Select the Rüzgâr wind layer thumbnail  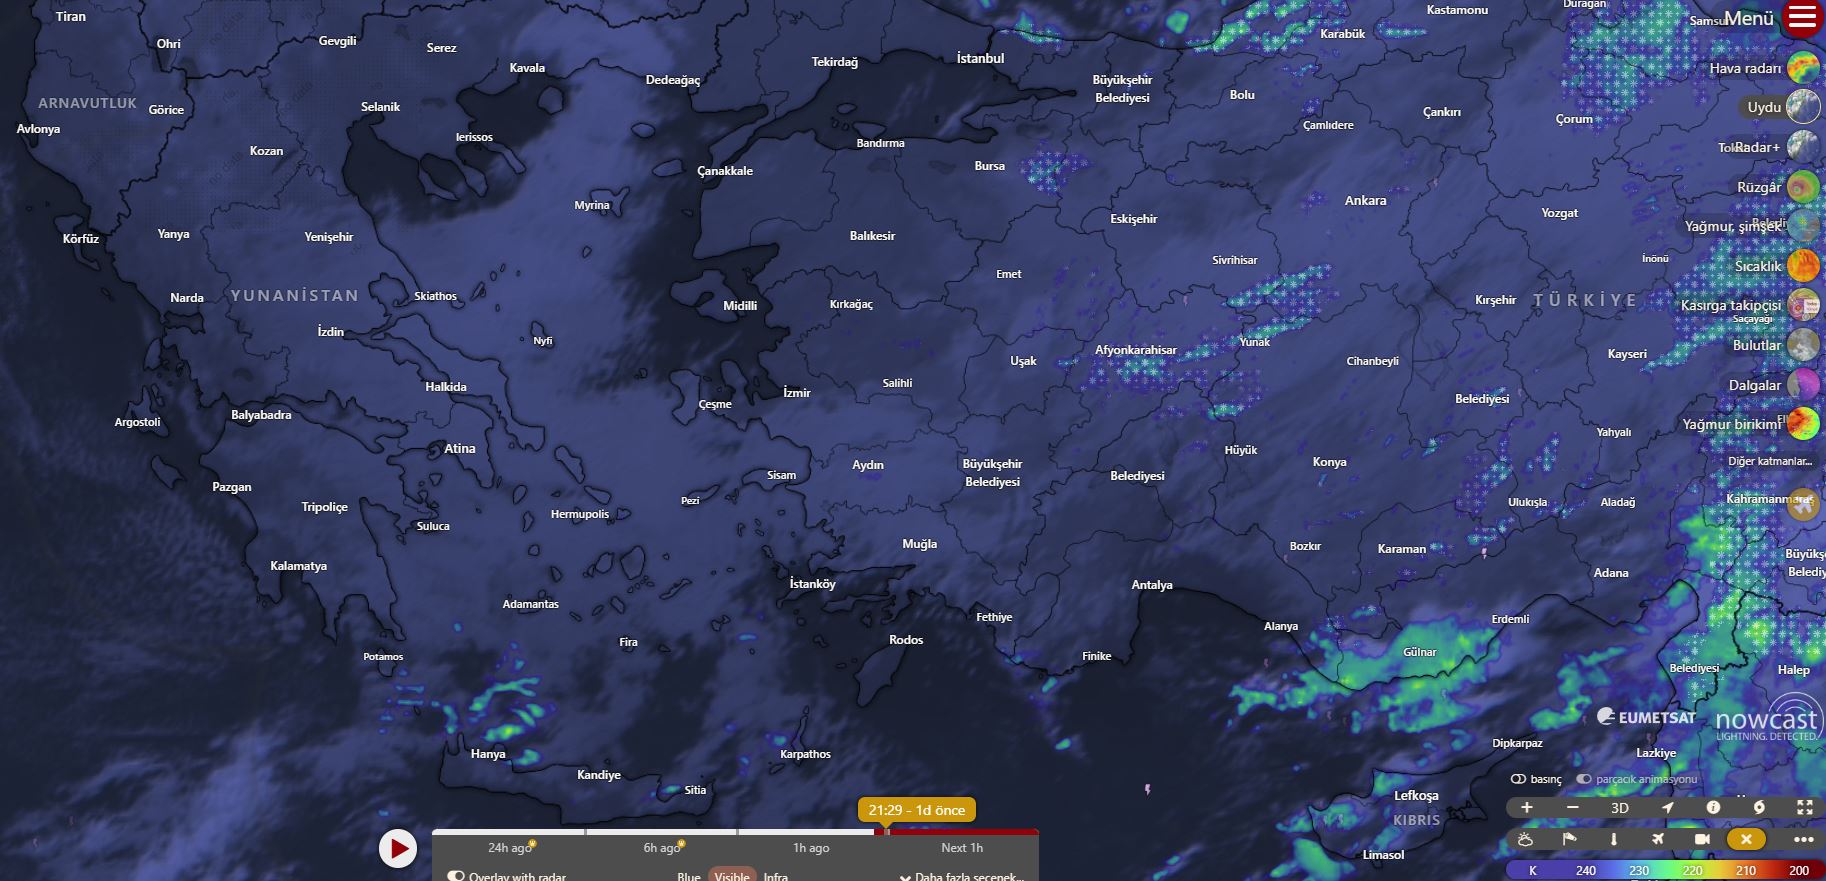[x=1803, y=187]
